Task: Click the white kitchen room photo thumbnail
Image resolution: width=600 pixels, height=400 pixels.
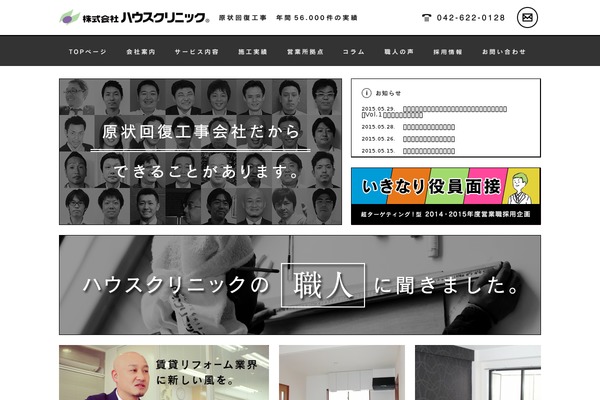Action: point(342,372)
